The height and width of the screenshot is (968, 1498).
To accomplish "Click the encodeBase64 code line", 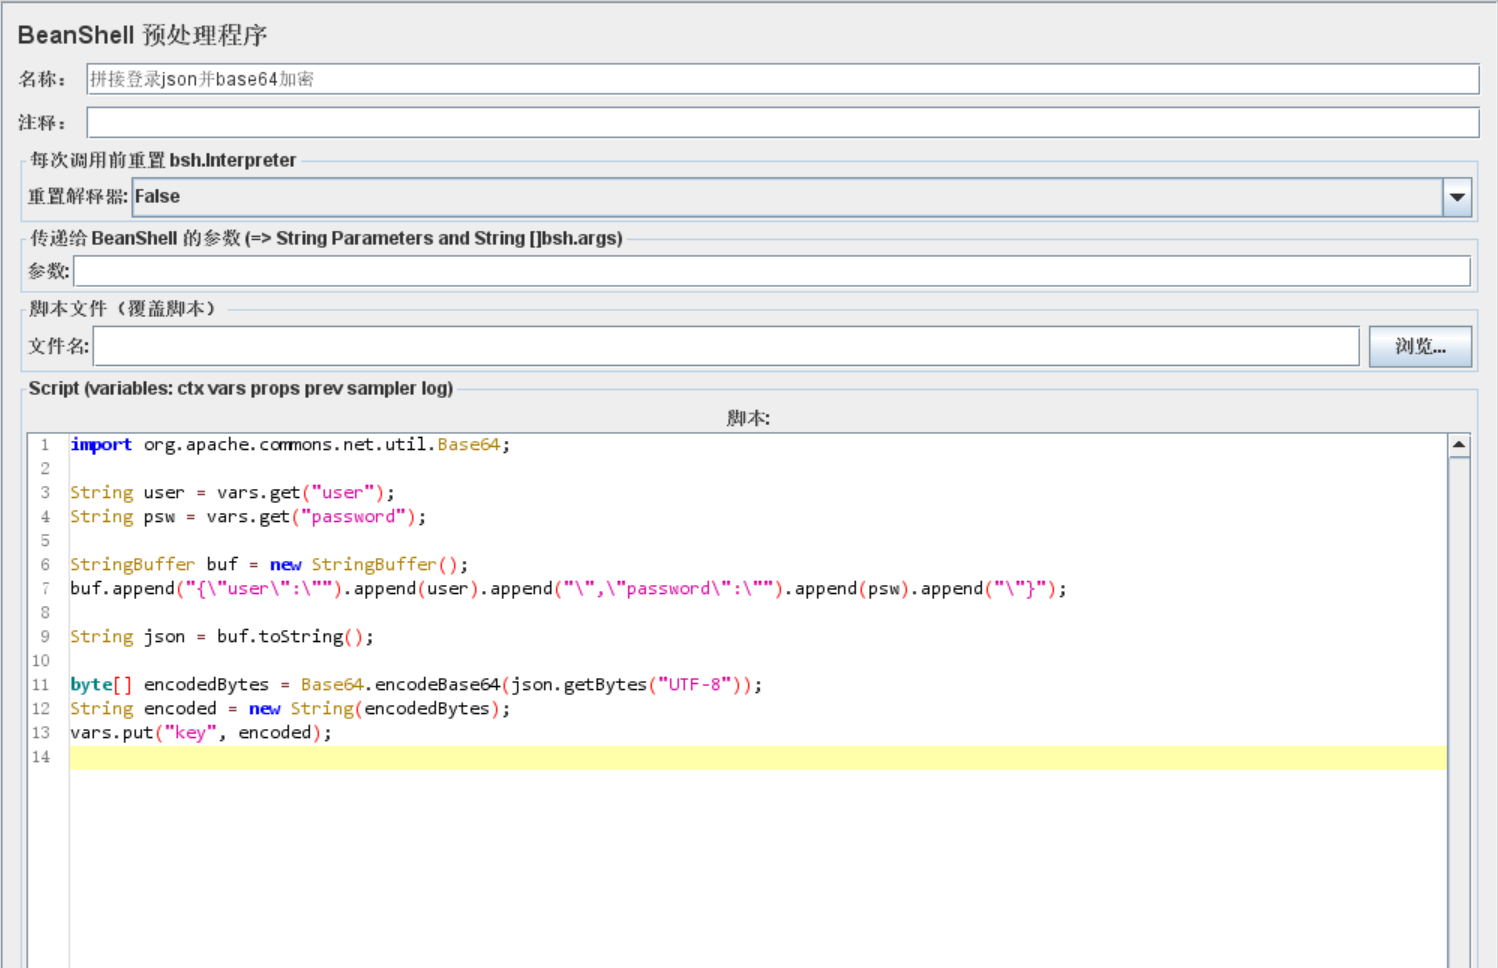I will point(416,685).
